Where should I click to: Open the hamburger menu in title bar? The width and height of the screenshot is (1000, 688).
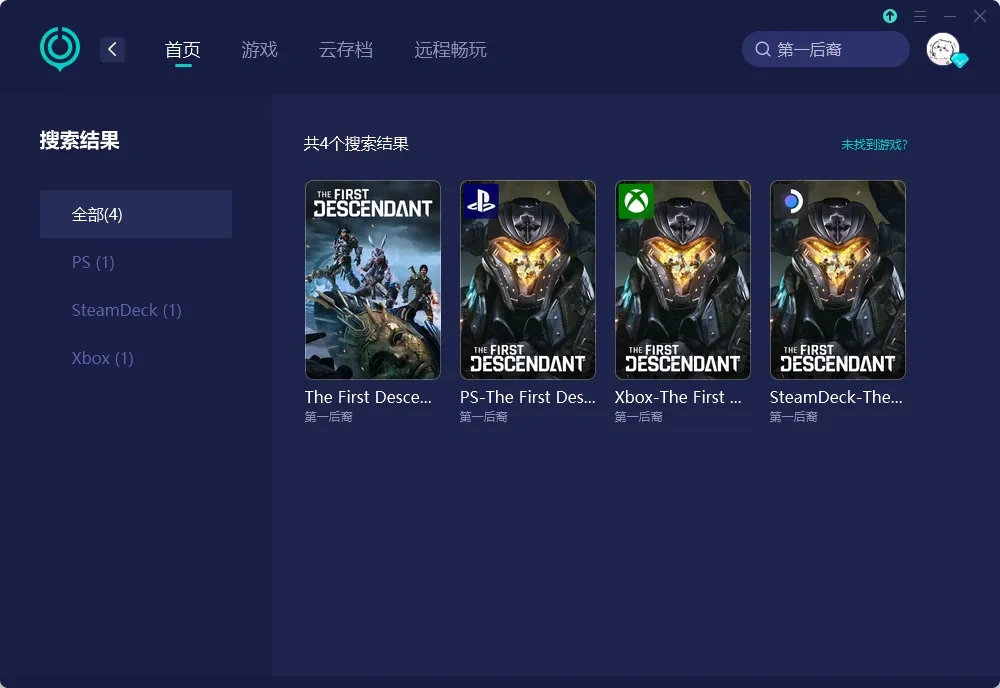[920, 16]
